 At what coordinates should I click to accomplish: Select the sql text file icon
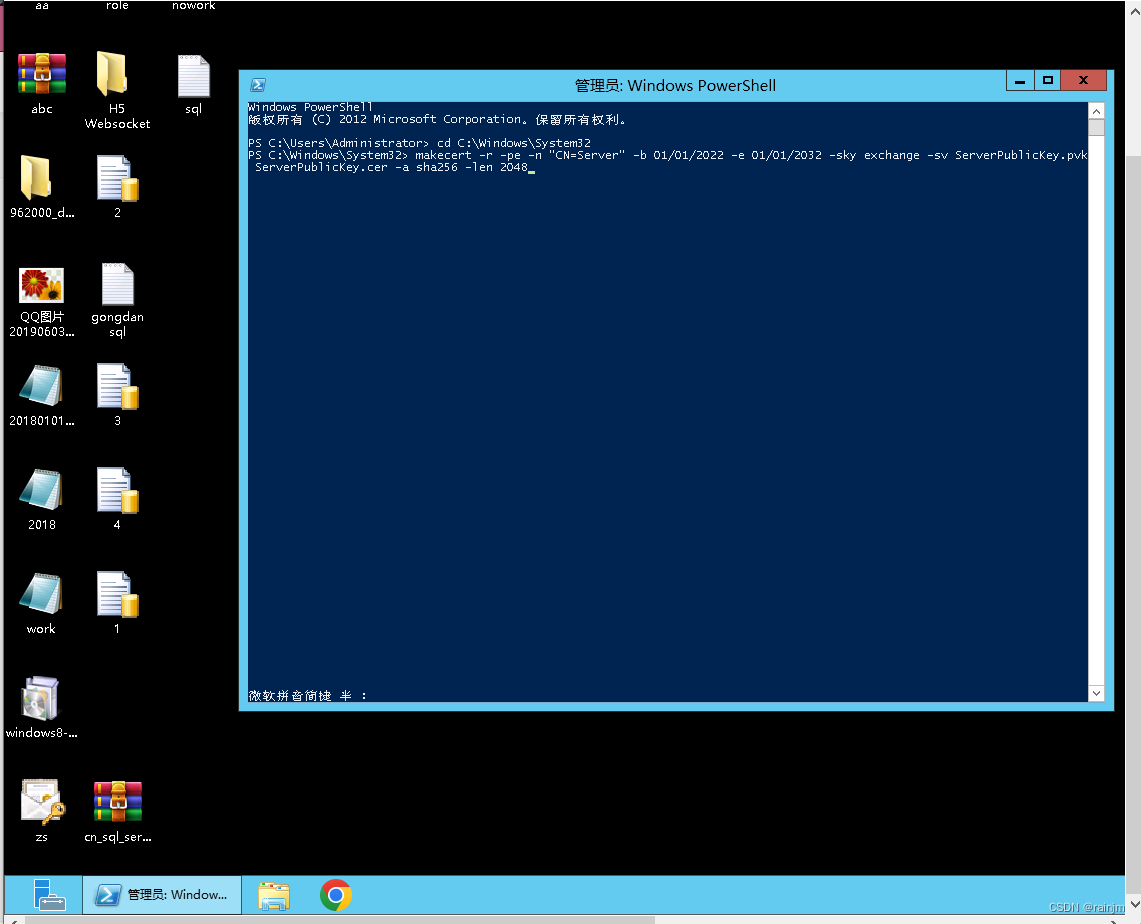click(193, 76)
